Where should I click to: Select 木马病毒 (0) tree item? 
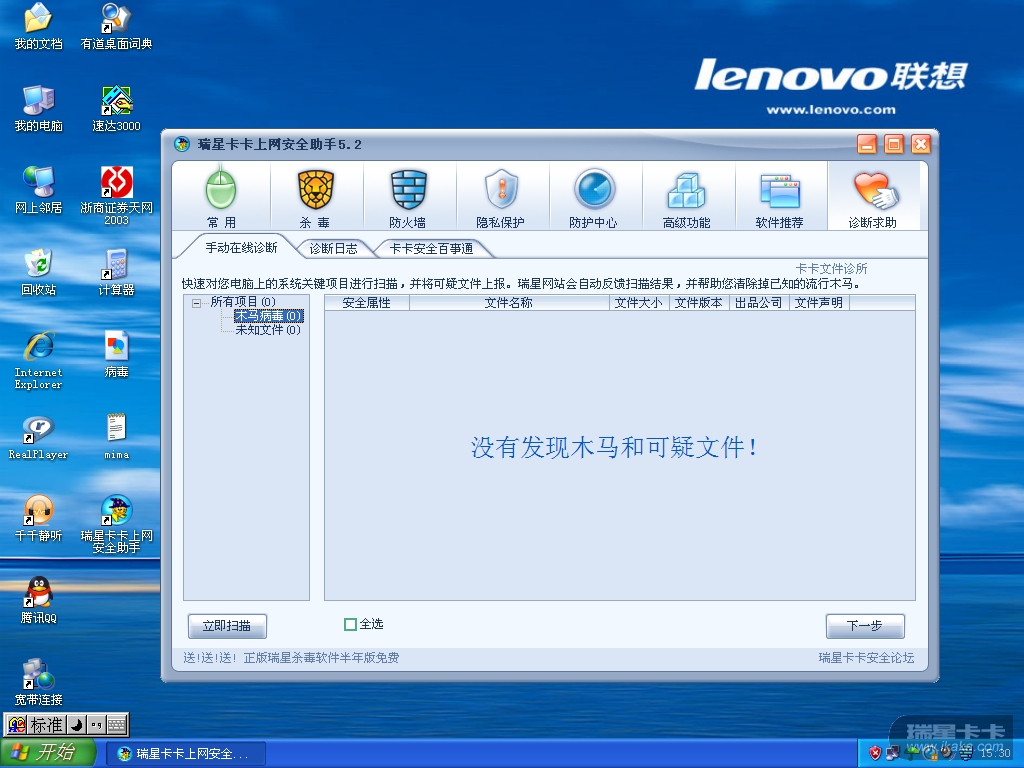[x=268, y=316]
